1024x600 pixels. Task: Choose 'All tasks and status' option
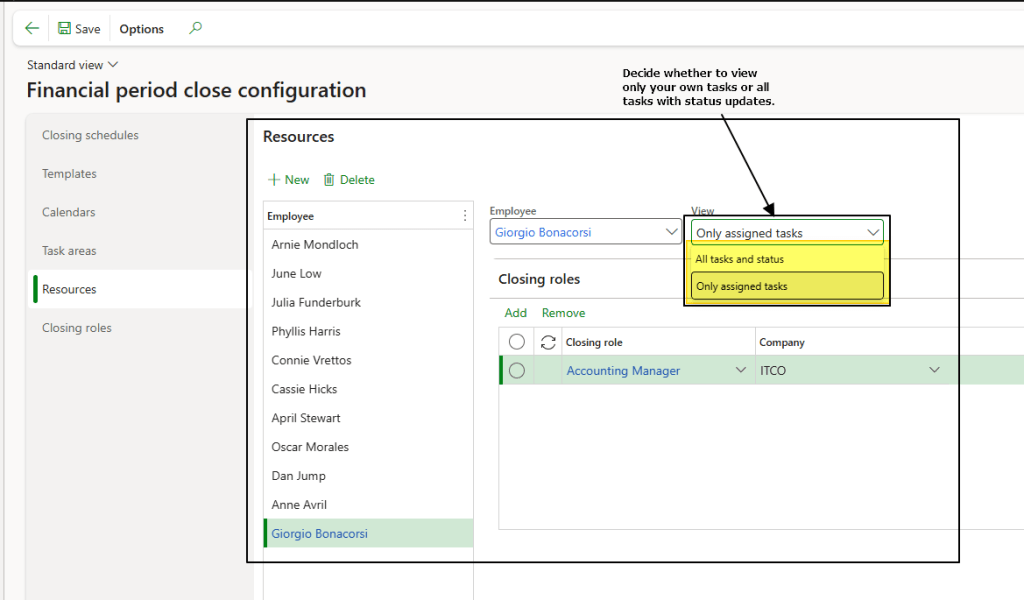(740, 259)
